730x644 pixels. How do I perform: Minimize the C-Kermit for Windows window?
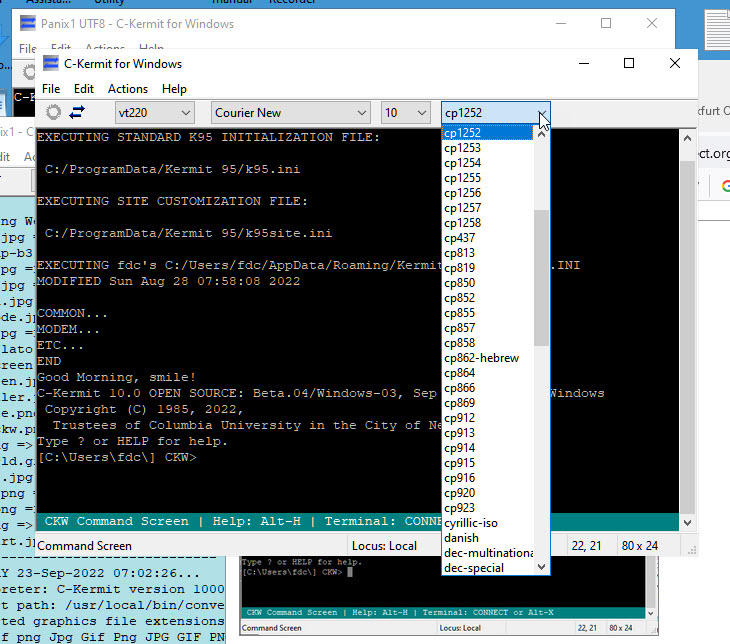pos(584,63)
